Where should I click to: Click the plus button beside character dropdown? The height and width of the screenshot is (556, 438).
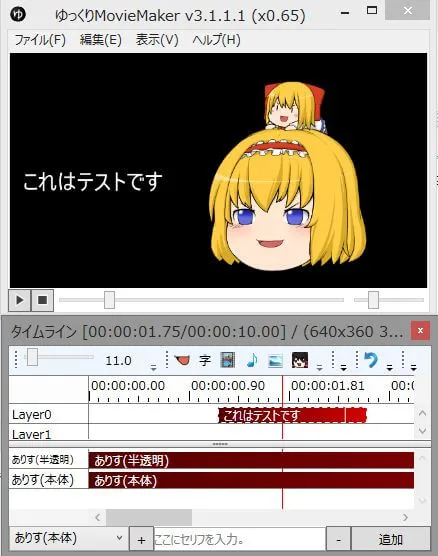pyautogui.click(x=141, y=539)
